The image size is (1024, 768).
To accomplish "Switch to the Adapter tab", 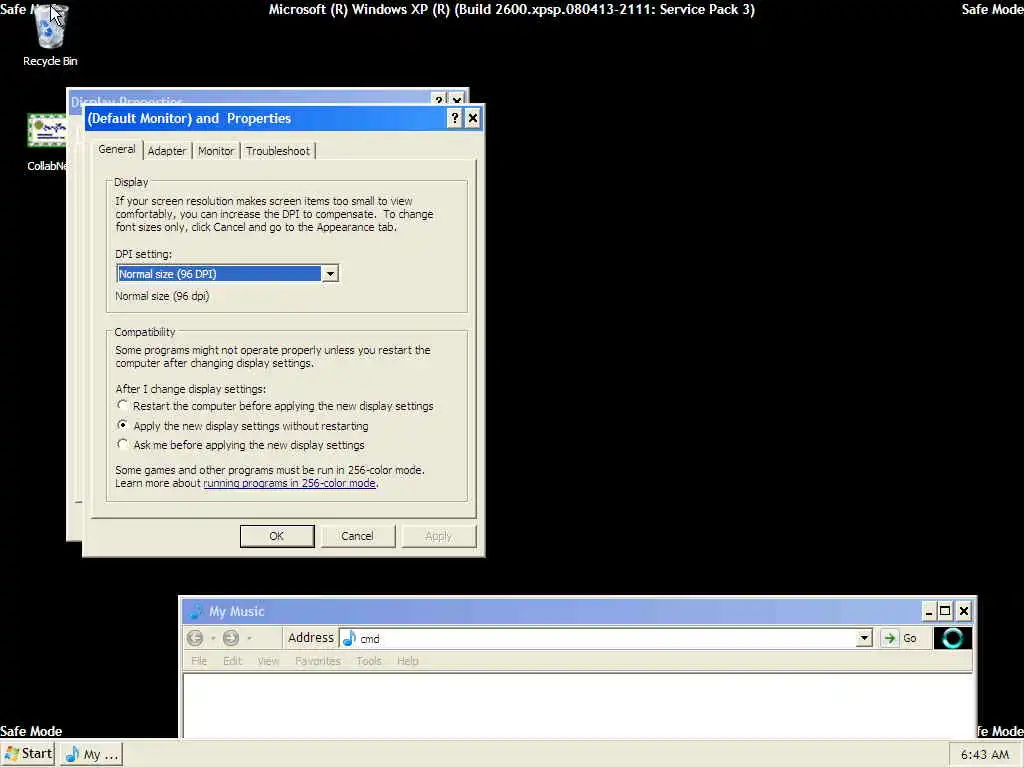I will coord(167,151).
